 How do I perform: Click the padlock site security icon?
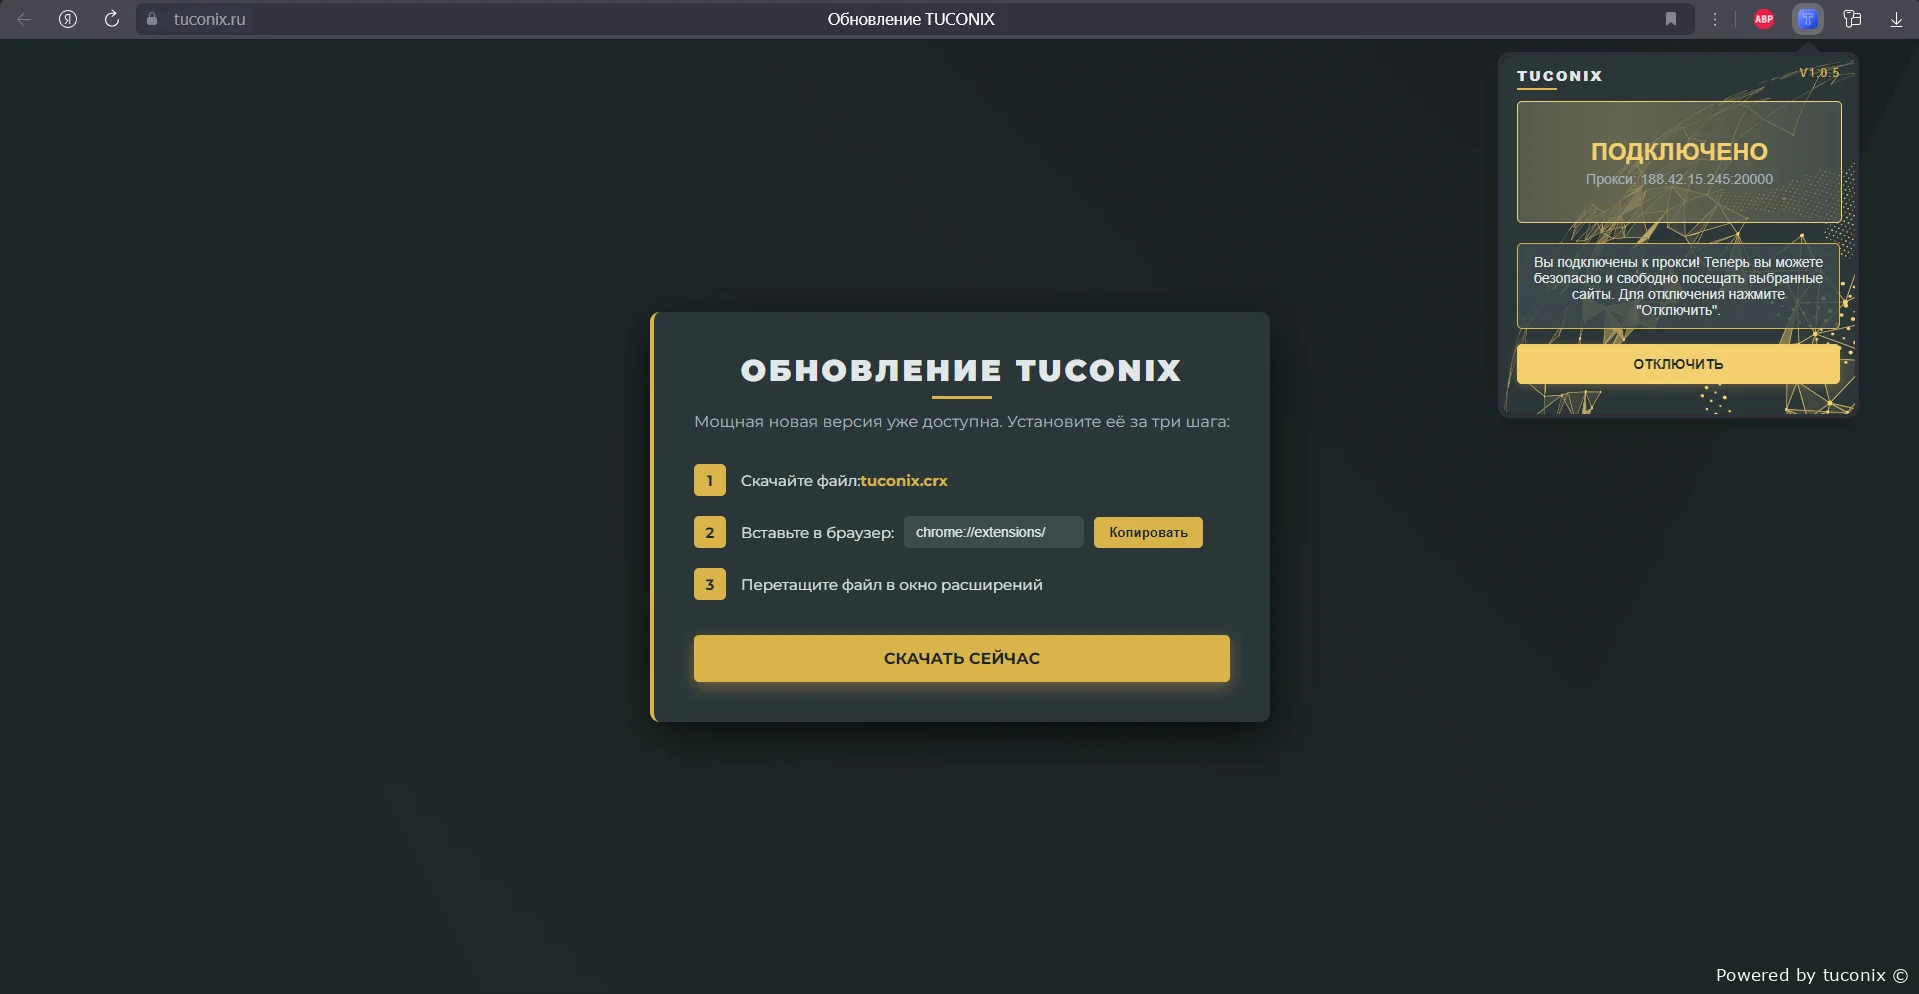(x=152, y=19)
